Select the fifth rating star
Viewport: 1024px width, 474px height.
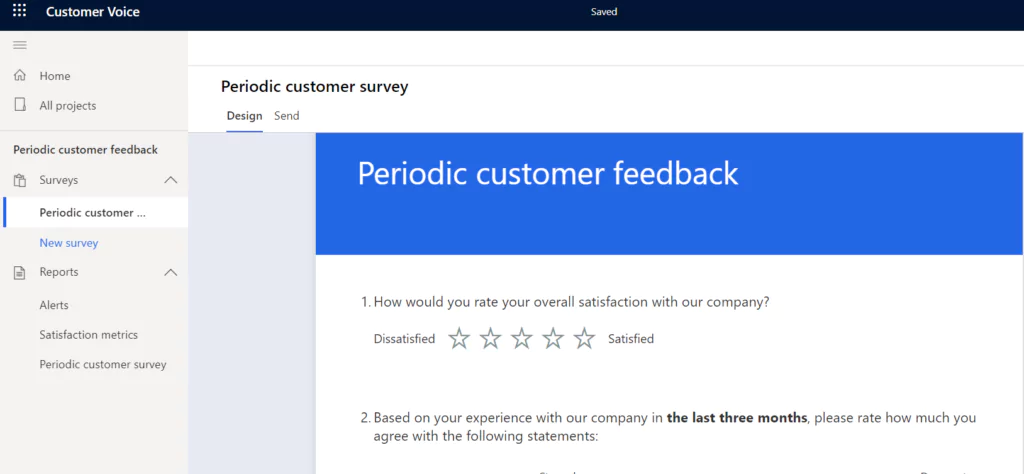[584, 338]
